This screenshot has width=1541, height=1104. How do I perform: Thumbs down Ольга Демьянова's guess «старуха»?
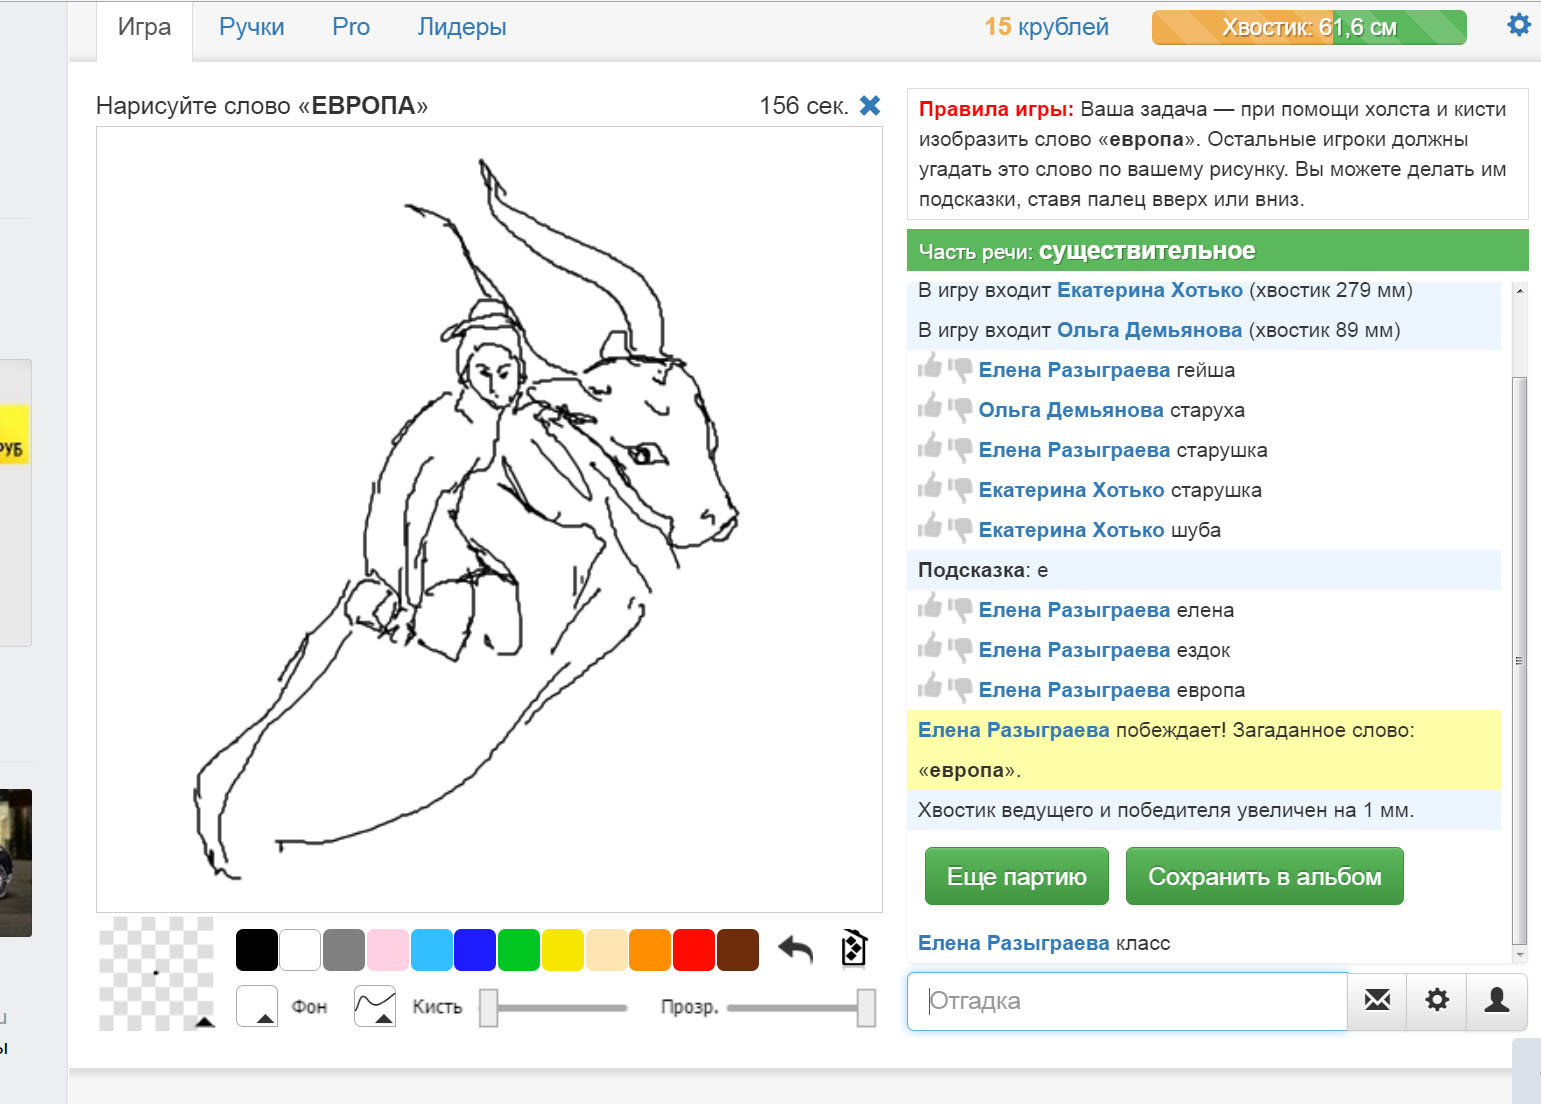pos(960,411)
